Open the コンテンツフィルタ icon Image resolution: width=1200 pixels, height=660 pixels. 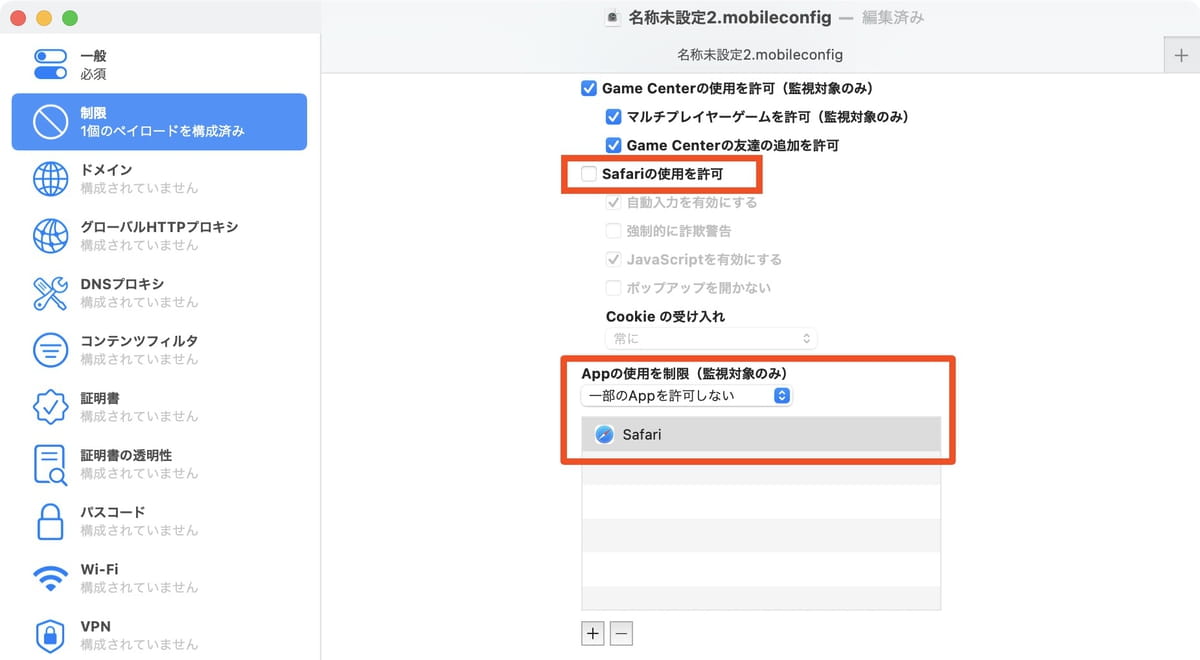50,350
